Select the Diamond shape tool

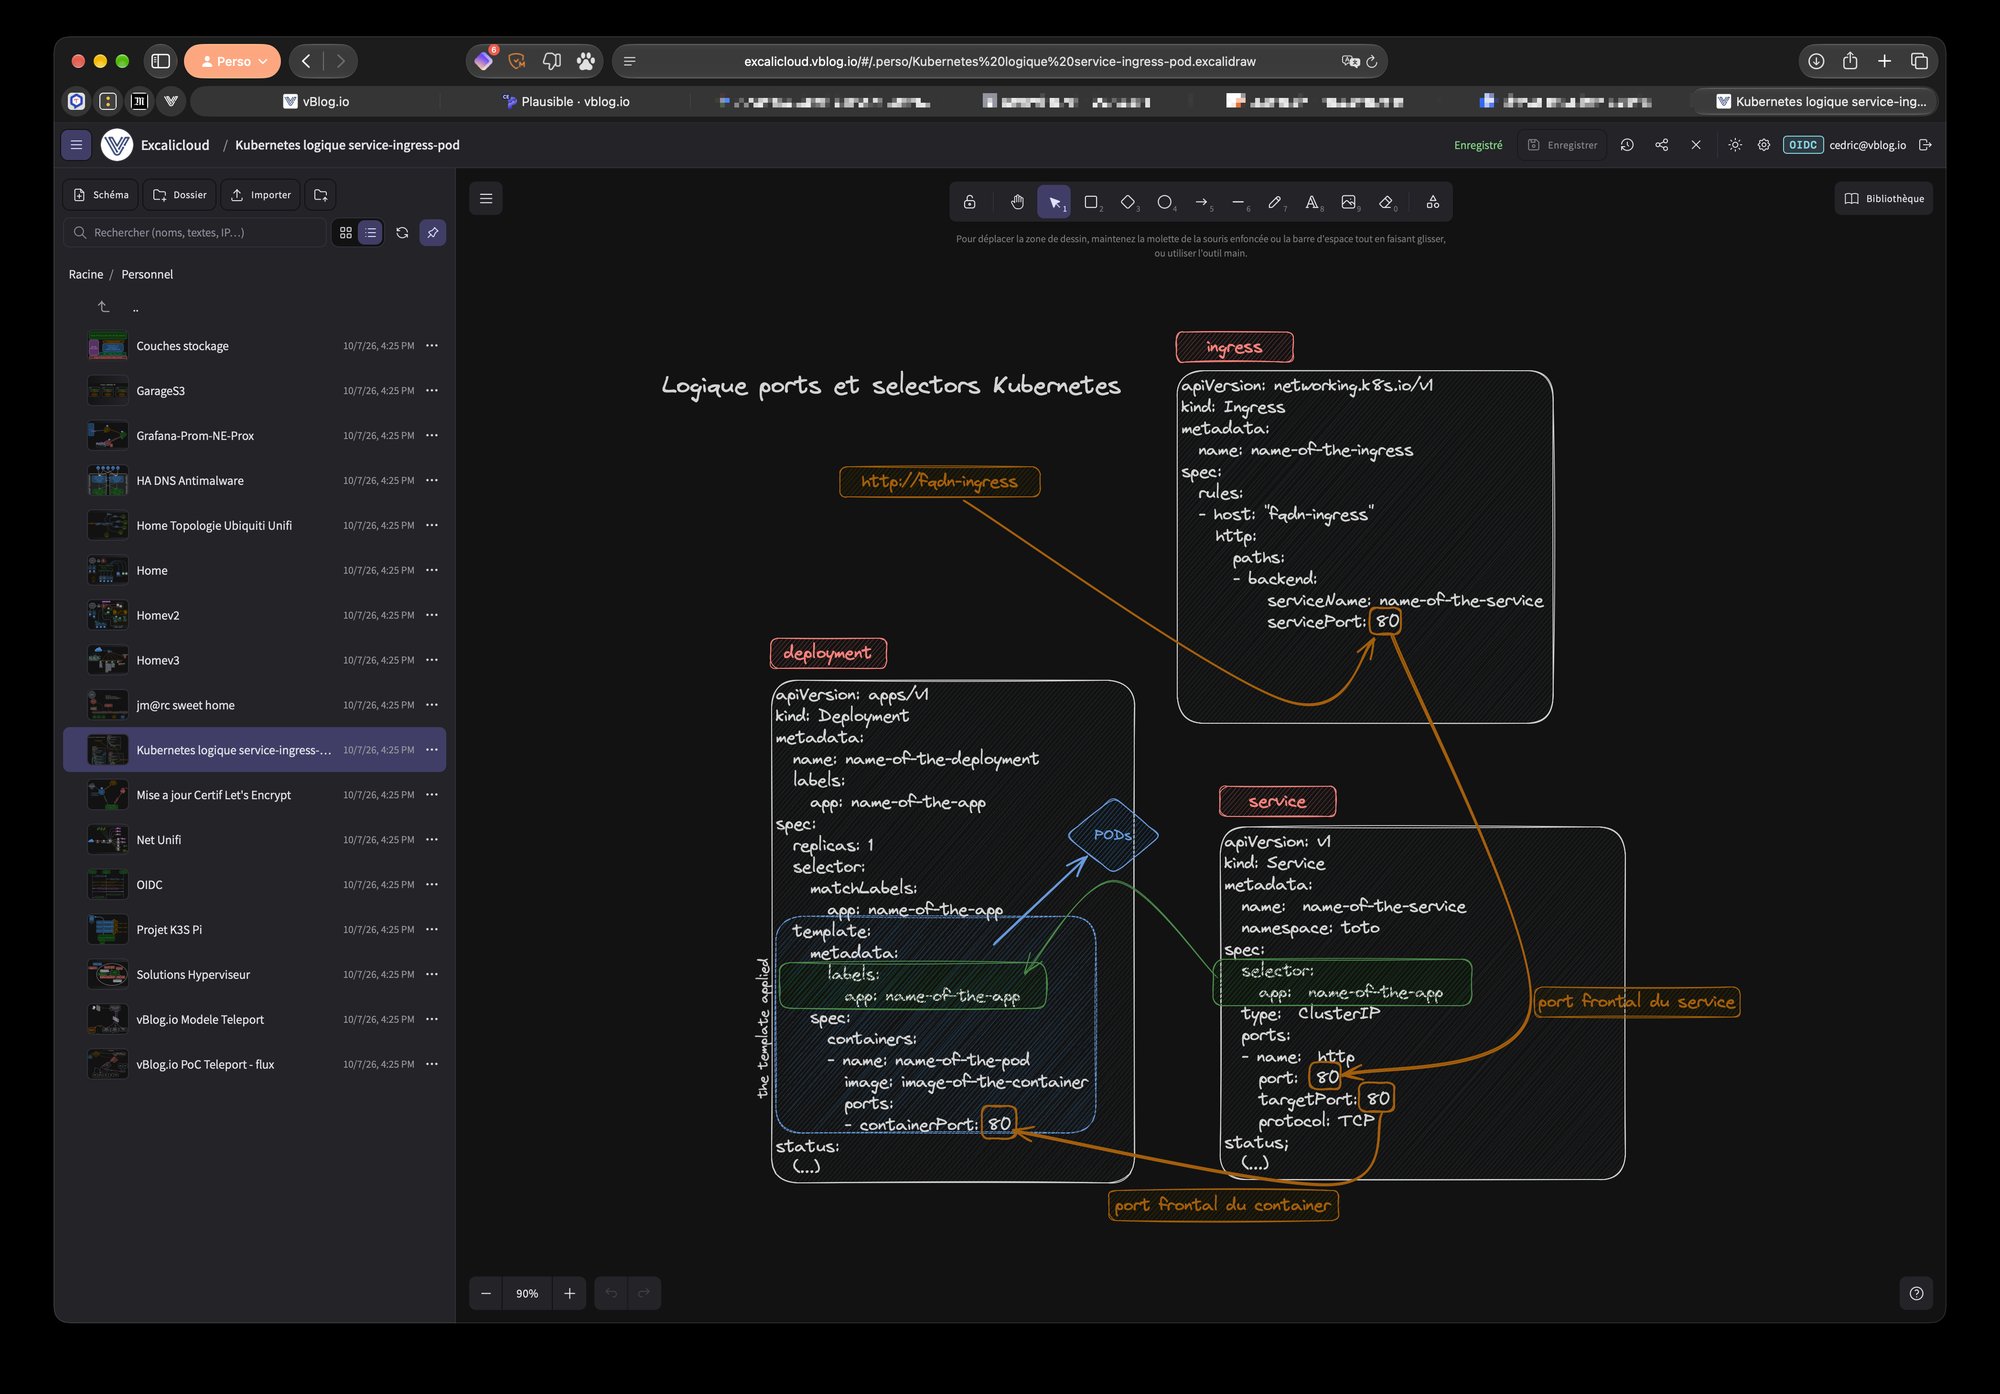point(1128,202)
